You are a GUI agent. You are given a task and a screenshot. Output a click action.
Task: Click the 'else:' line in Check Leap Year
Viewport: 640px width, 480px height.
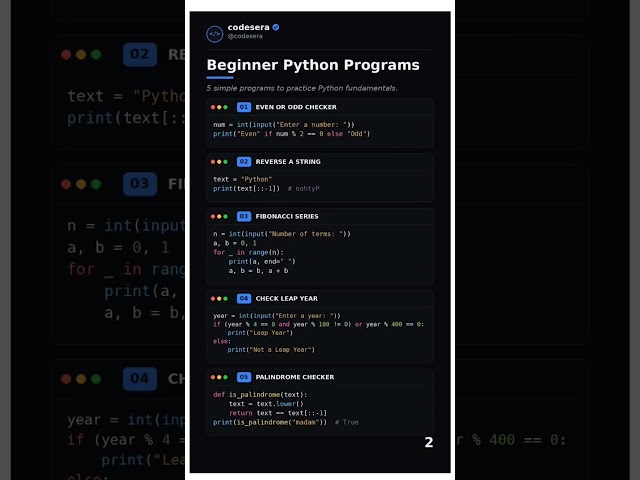222,341
